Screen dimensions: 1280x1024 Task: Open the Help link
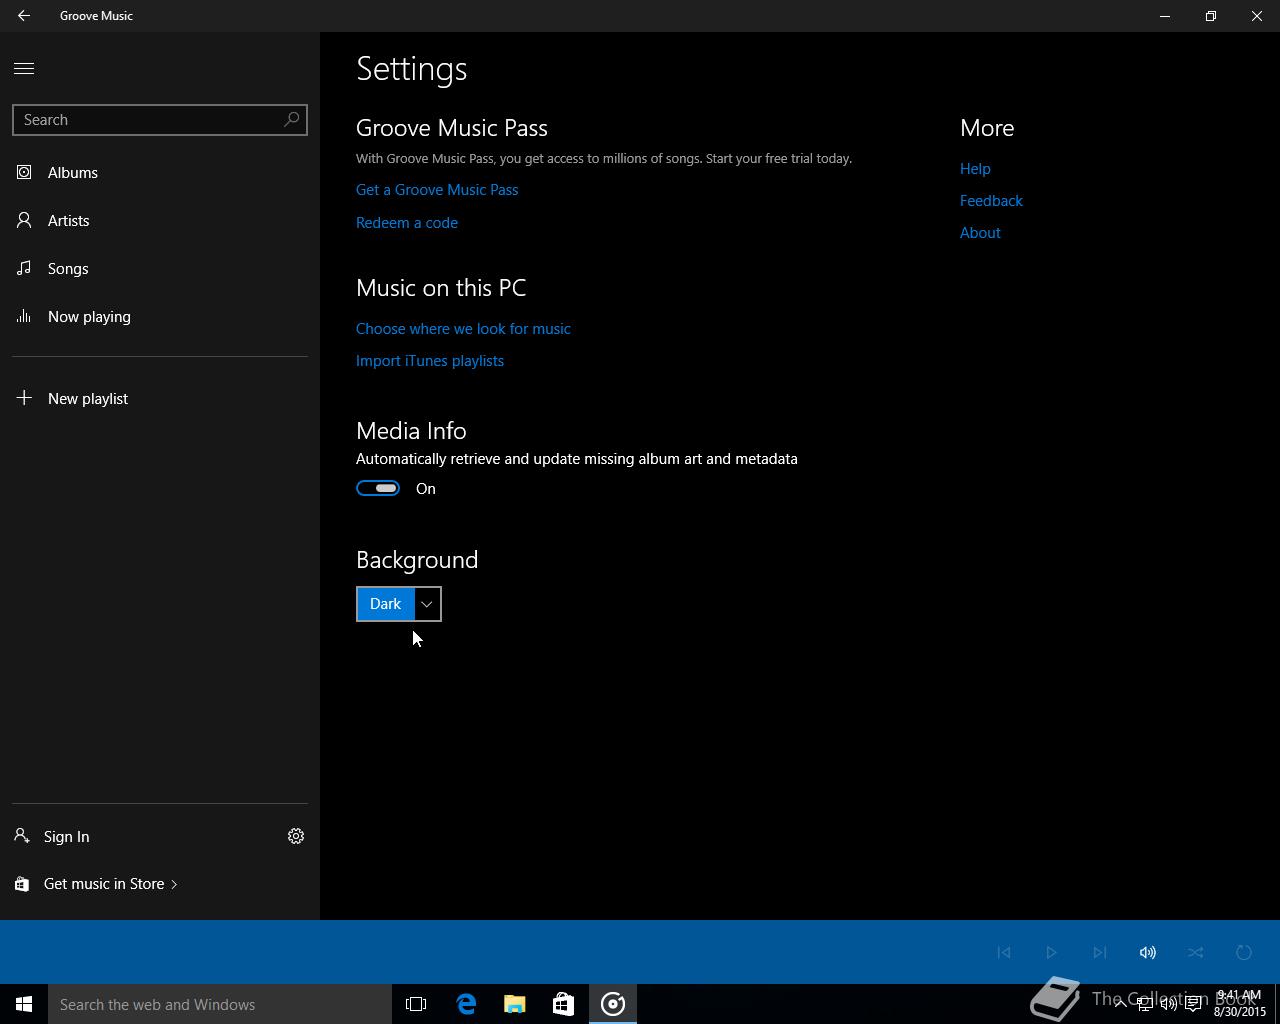tap(975, 169)
